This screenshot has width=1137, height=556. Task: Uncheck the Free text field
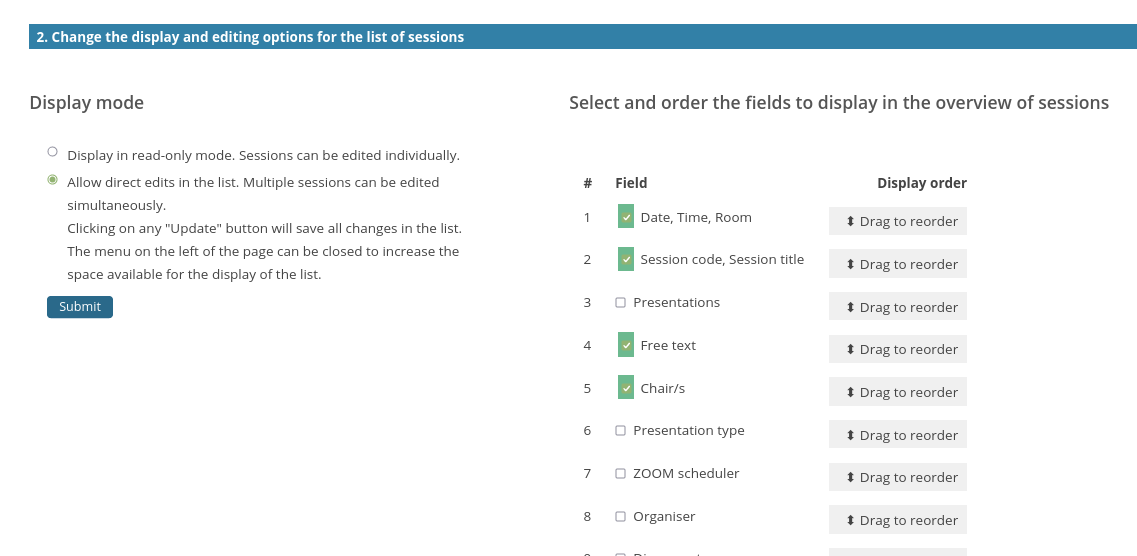(x=626, y=345)
